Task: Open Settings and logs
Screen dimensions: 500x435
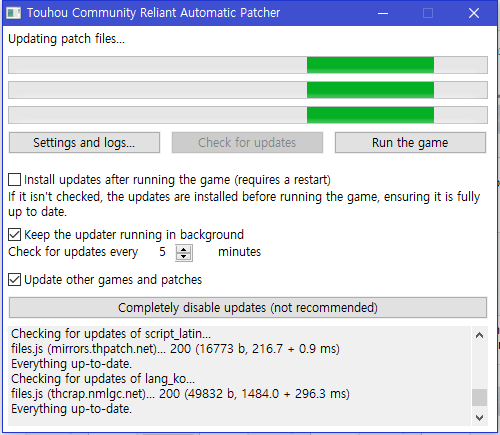Action: [84, 143]
